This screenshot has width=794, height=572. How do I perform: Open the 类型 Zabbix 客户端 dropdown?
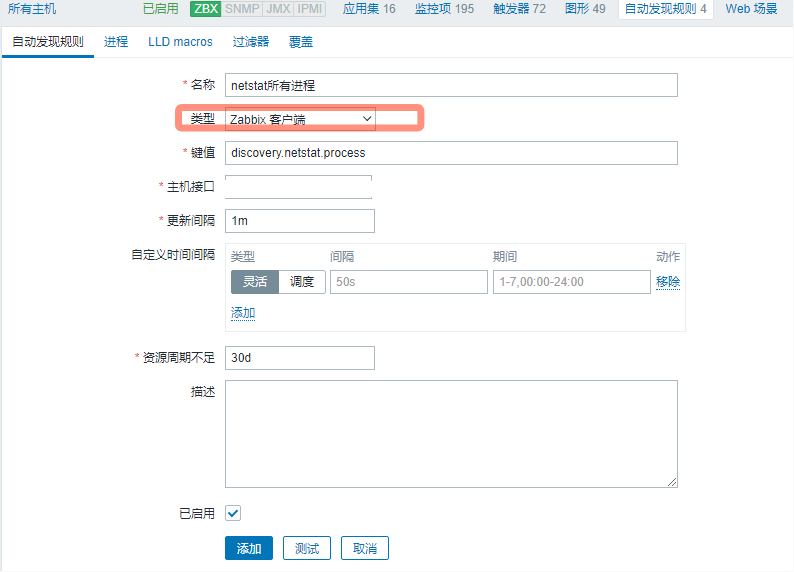pos(300,119)
